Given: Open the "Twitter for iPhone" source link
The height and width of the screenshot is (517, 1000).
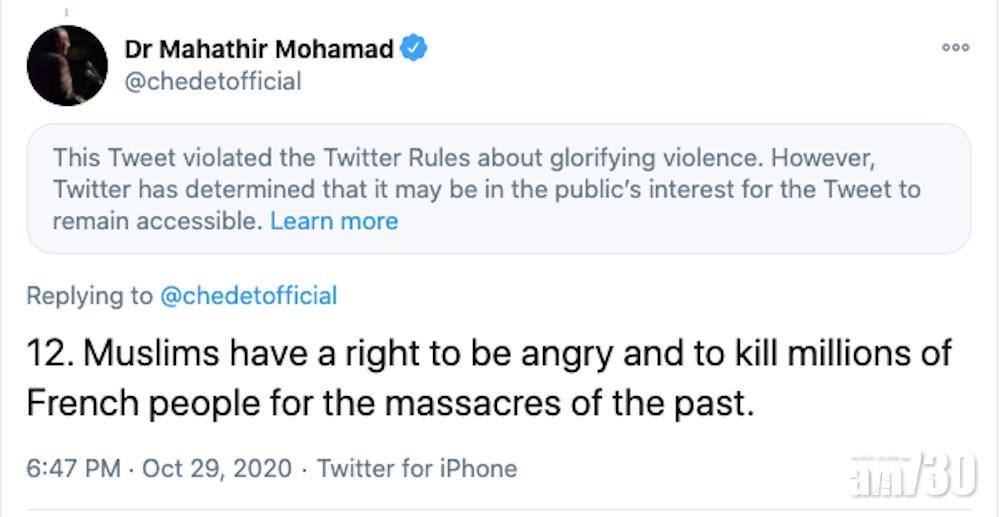Looking at the screenshot, I should 417,468.
